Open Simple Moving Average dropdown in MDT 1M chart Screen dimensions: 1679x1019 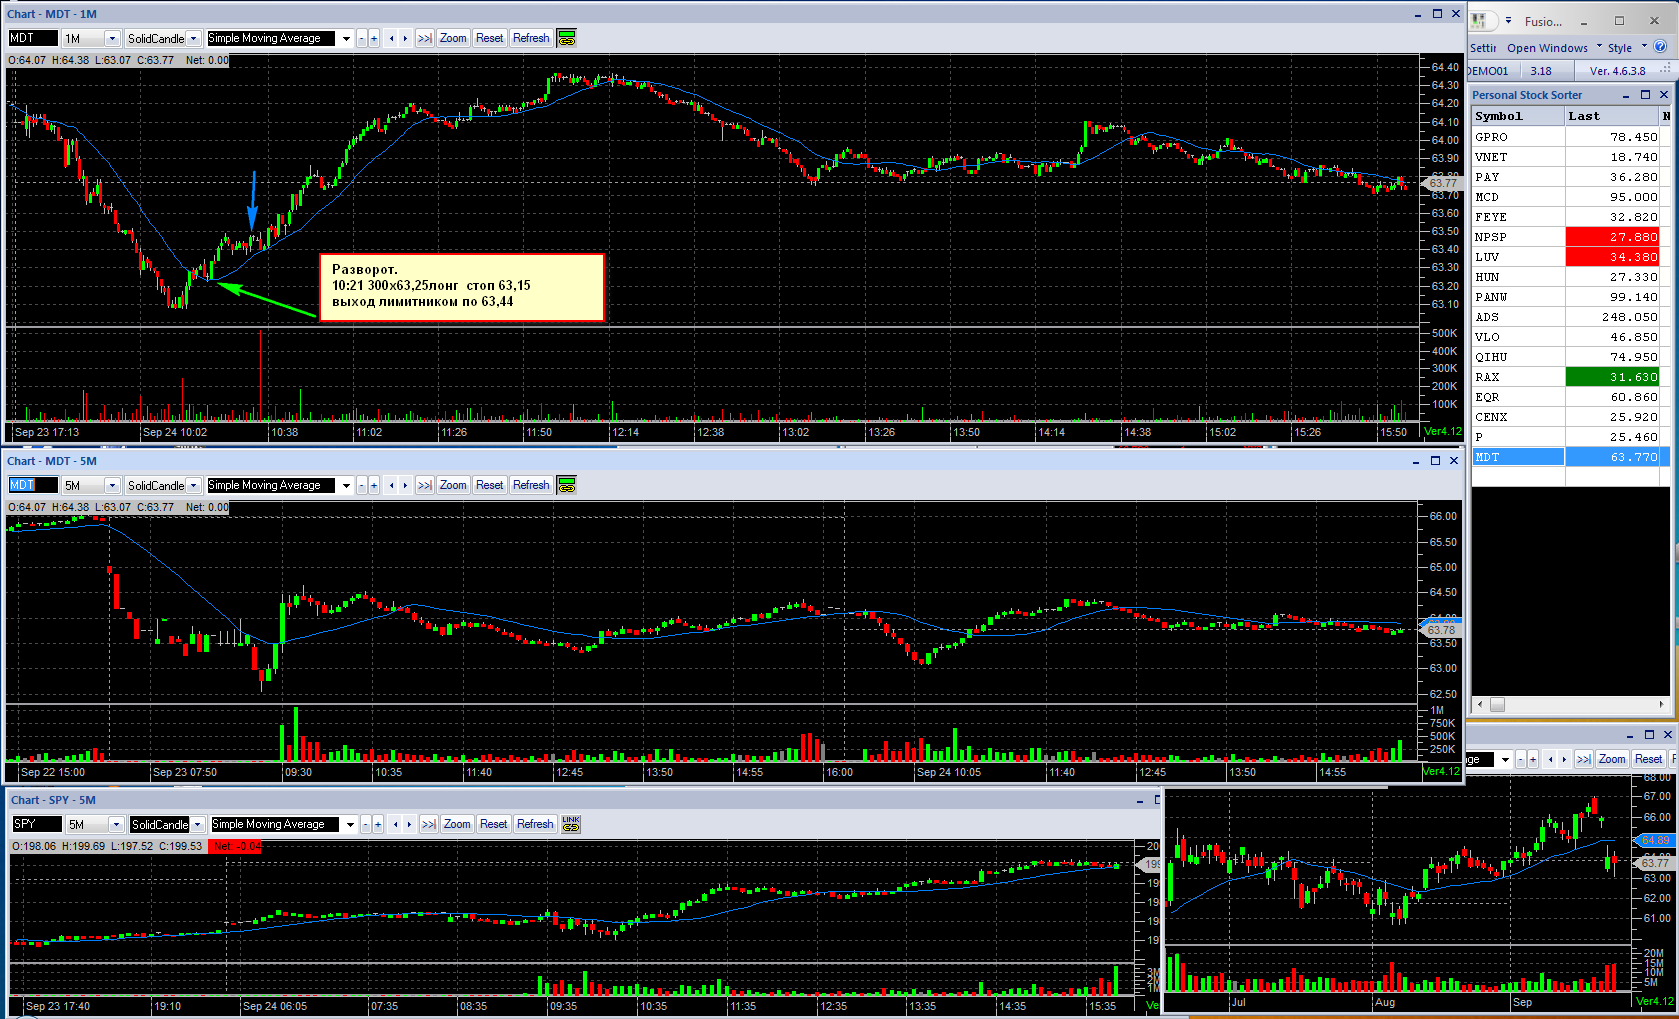click(347, 38)
